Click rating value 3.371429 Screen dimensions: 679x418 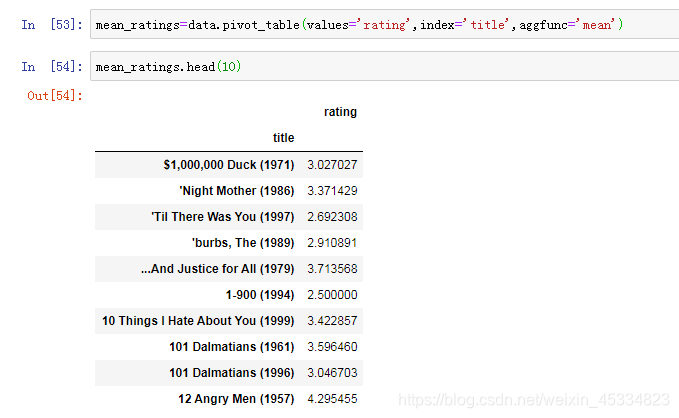pyautogui.click(x=332, y=191)
